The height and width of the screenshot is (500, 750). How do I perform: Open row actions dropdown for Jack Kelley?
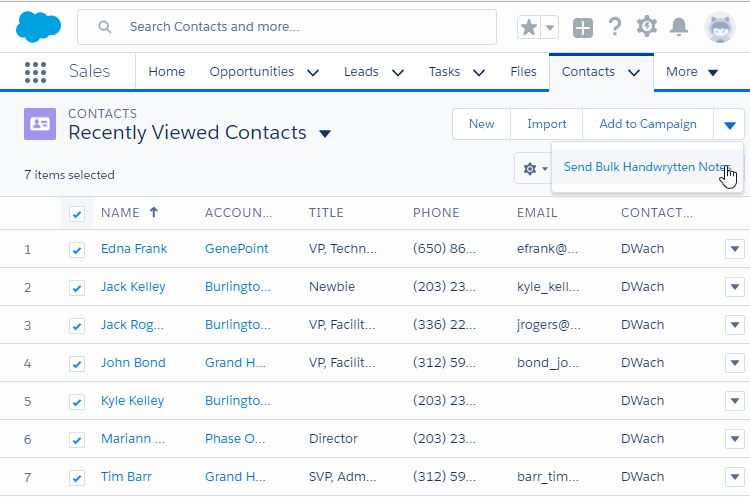click(734, 287)
